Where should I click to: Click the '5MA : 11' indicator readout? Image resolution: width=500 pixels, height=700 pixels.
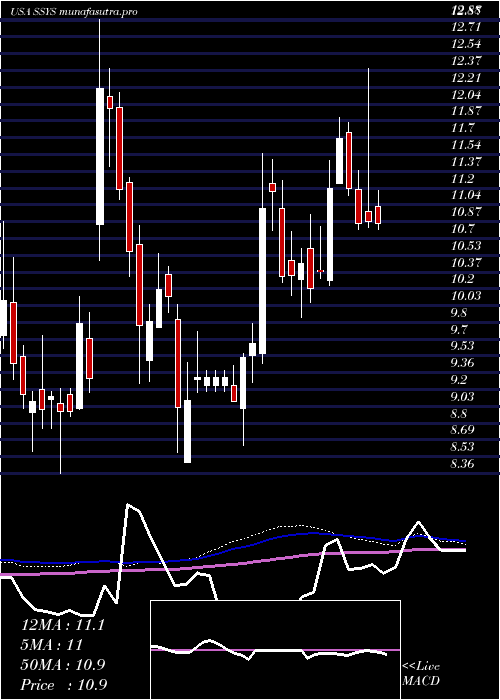tap(52, 645)
